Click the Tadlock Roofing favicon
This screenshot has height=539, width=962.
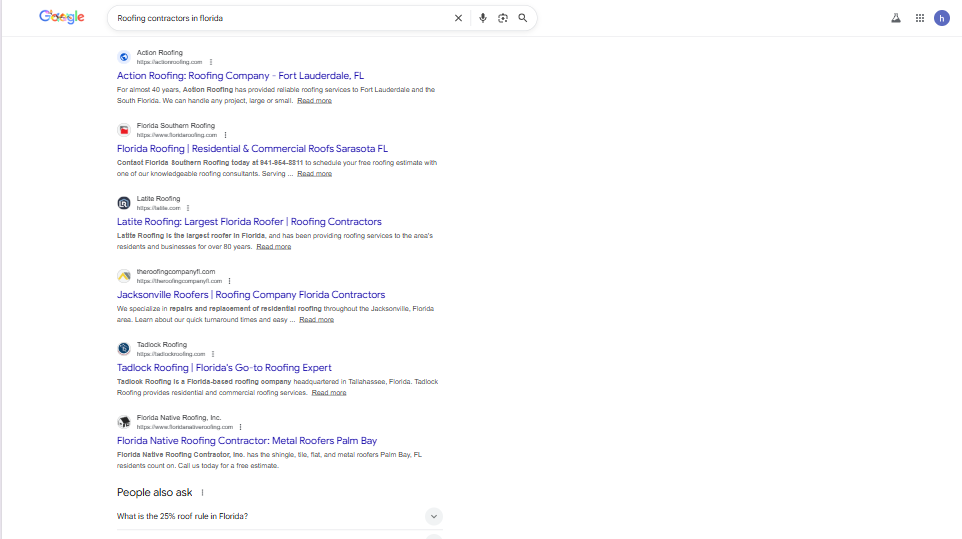point(124,349)
